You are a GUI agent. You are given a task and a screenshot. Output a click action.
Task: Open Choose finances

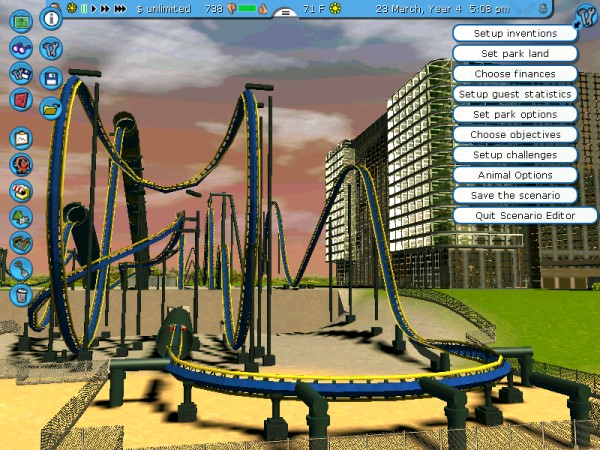(515, 74)
